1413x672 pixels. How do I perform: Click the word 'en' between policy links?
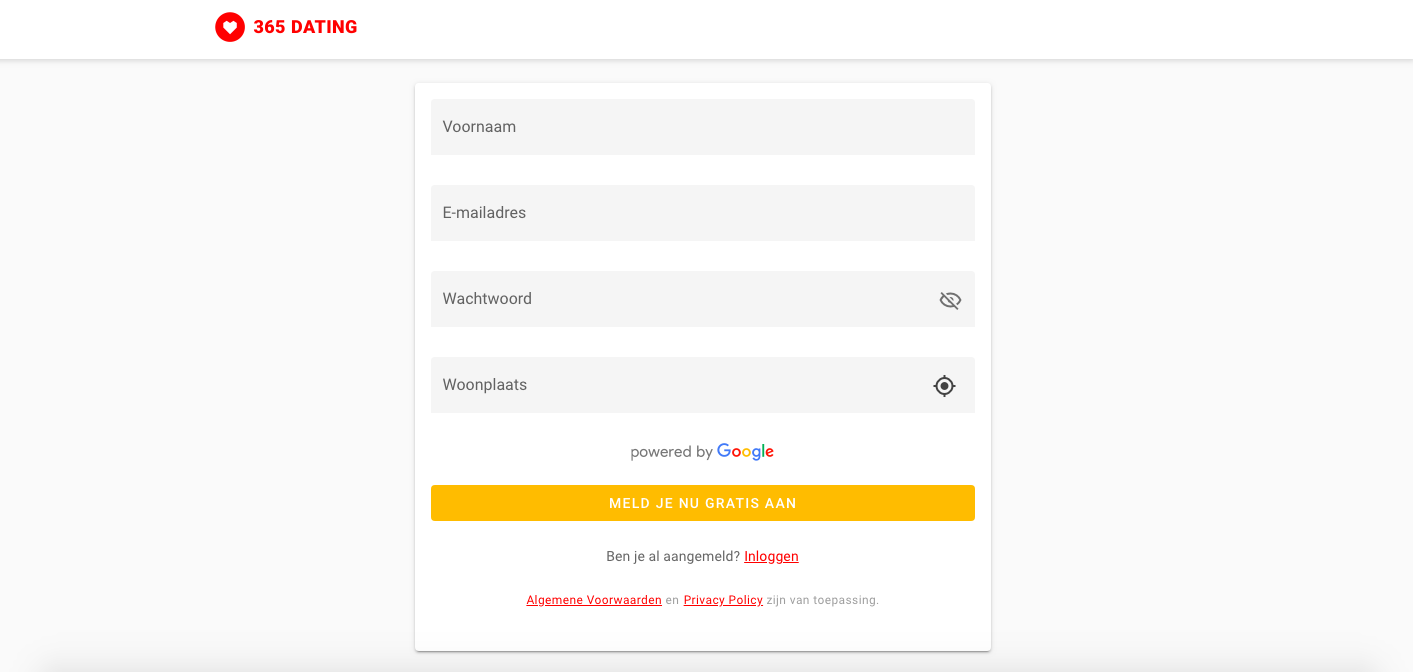(x=672, y=600)
